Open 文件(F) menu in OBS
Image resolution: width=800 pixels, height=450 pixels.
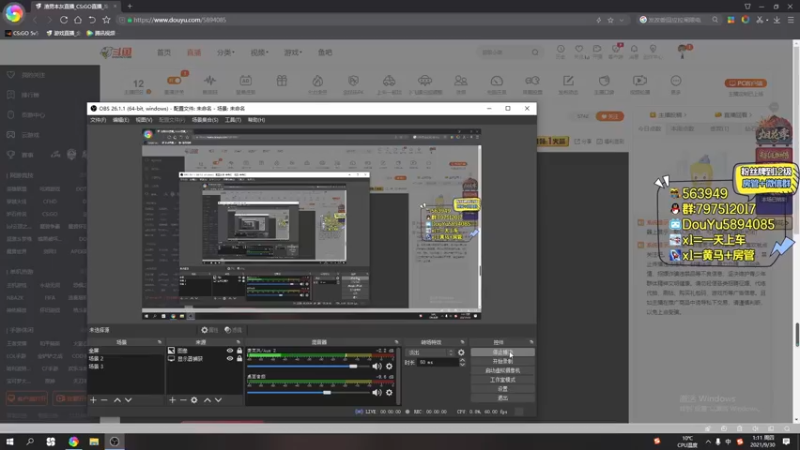point(98,120)
